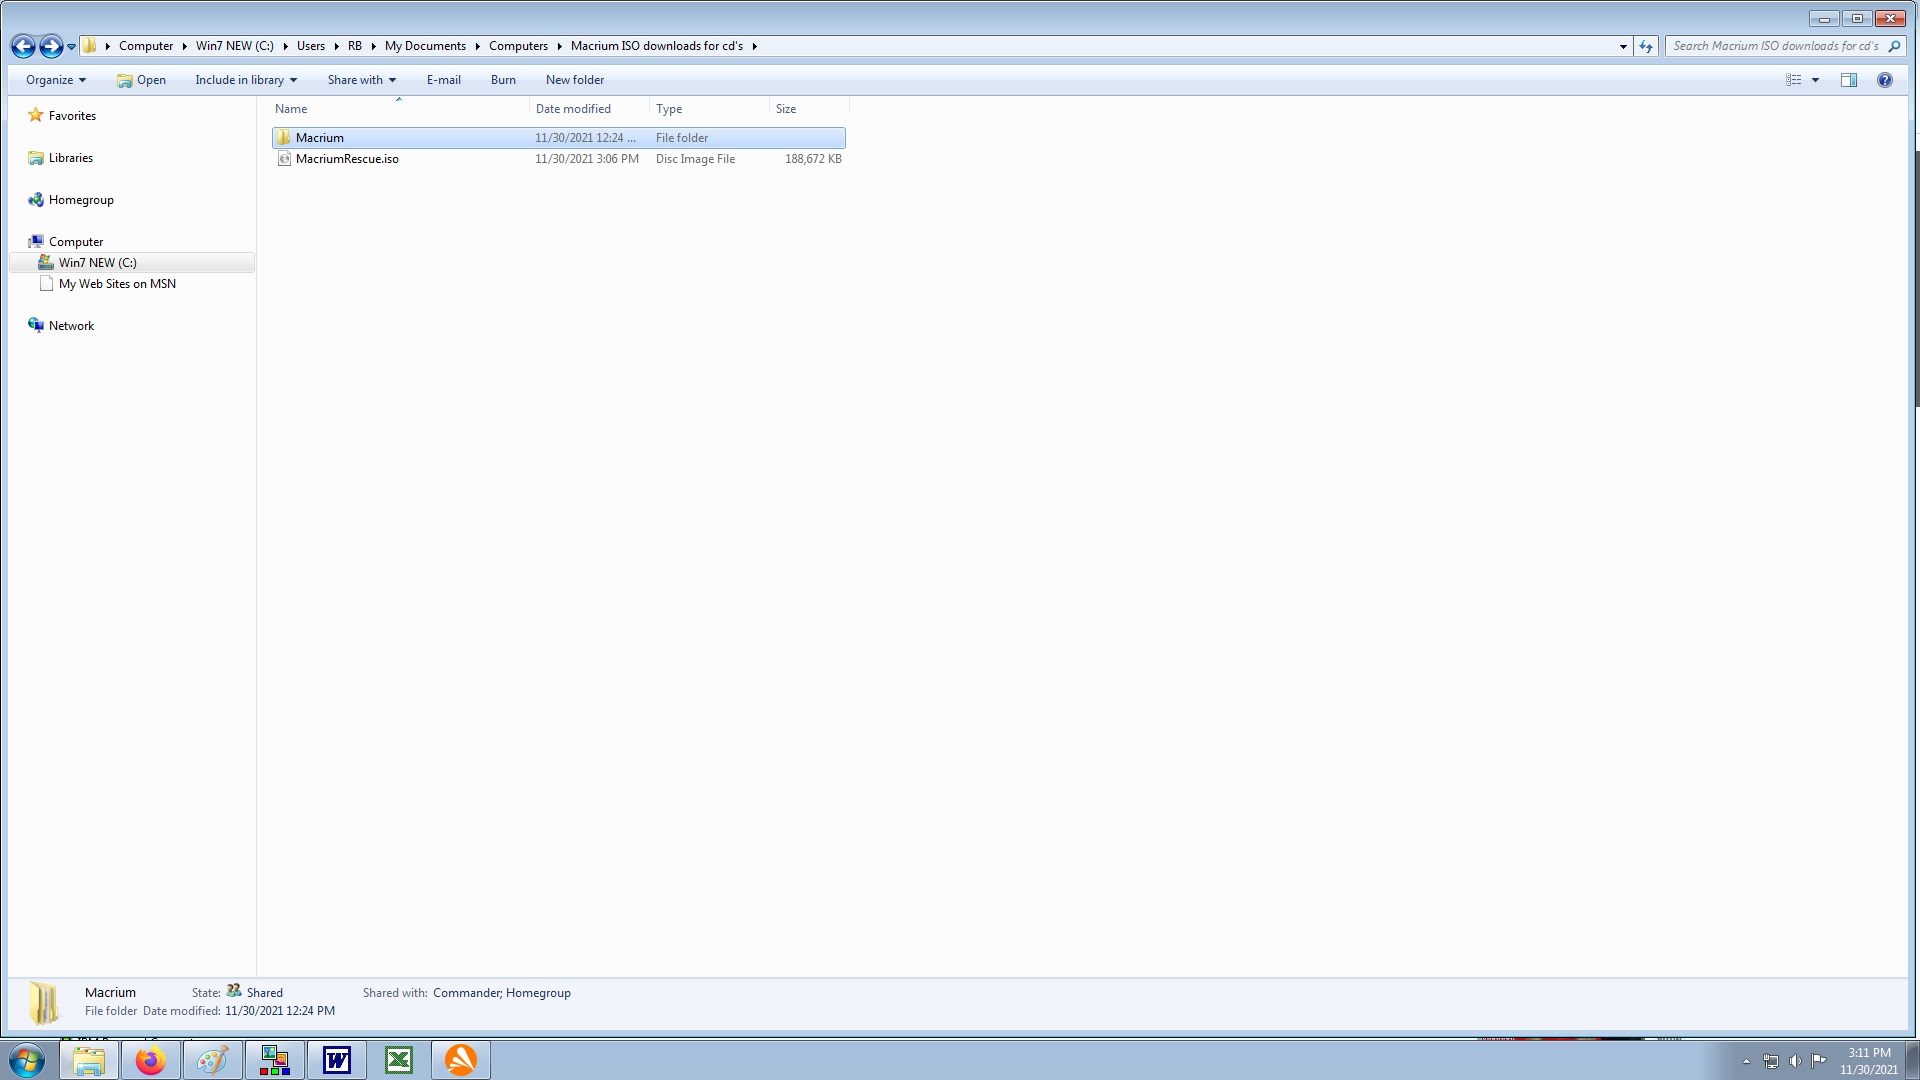Open Help with the question mark icon
The image size is (1920, 1080).
pyautogui.click(x=1885, y=80)
